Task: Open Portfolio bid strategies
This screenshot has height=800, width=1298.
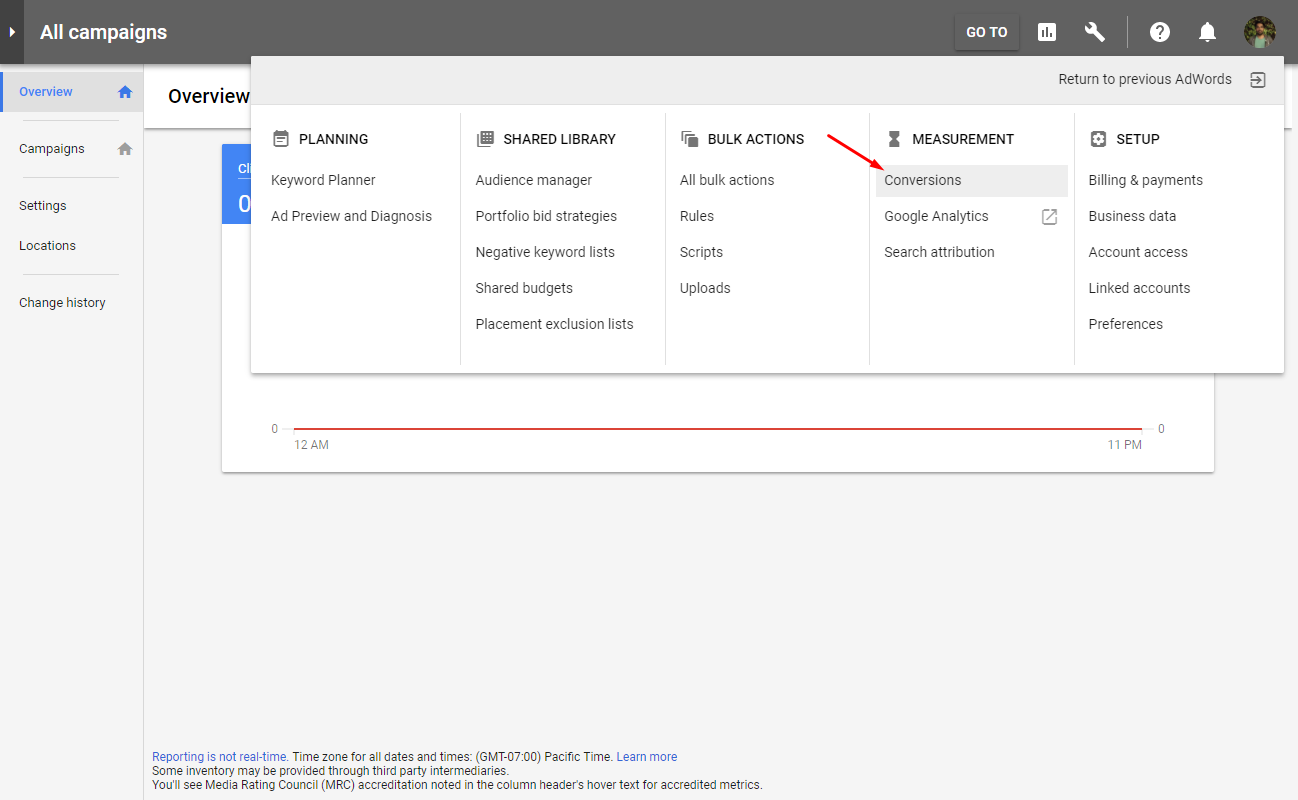Action: coord(546,216)
